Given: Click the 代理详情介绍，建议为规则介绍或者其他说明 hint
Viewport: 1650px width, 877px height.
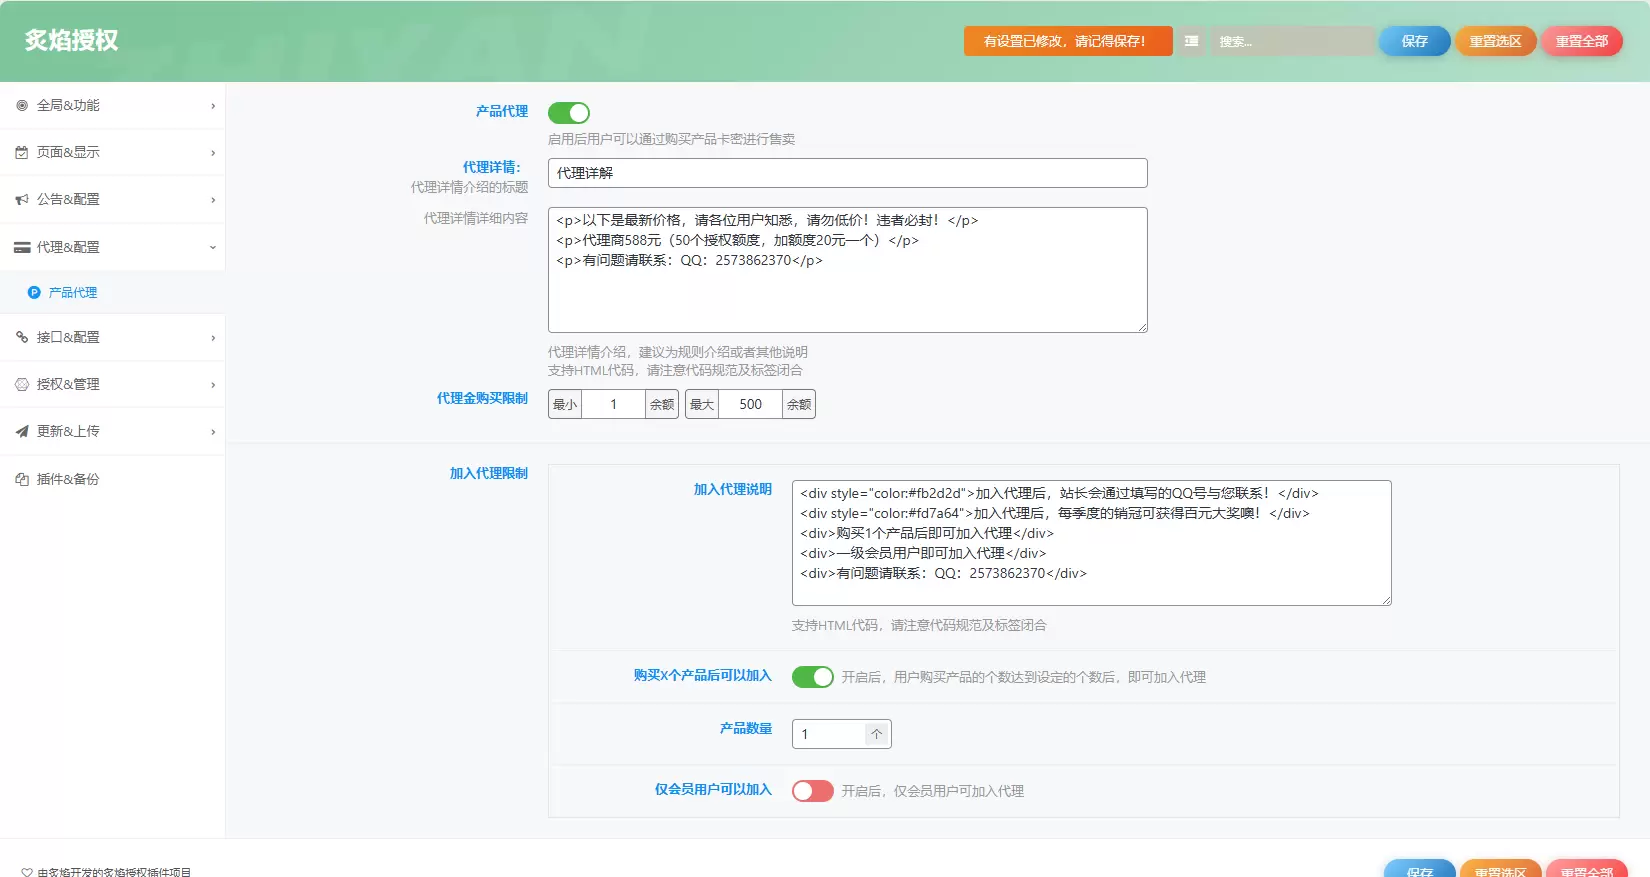Looking at the screenshot, I should [678, 352].
